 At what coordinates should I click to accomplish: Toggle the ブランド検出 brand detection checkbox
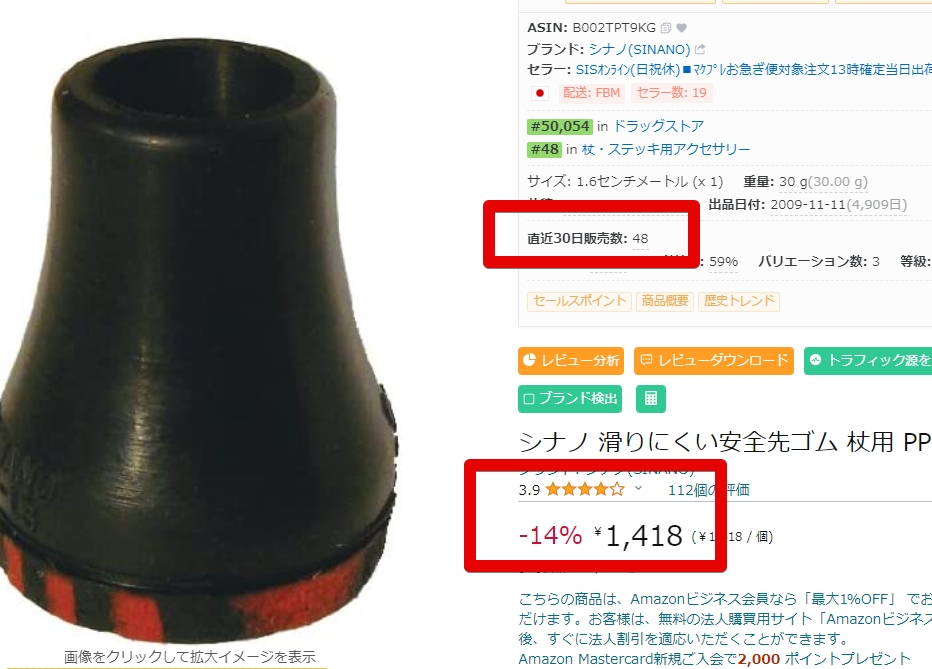570,398
